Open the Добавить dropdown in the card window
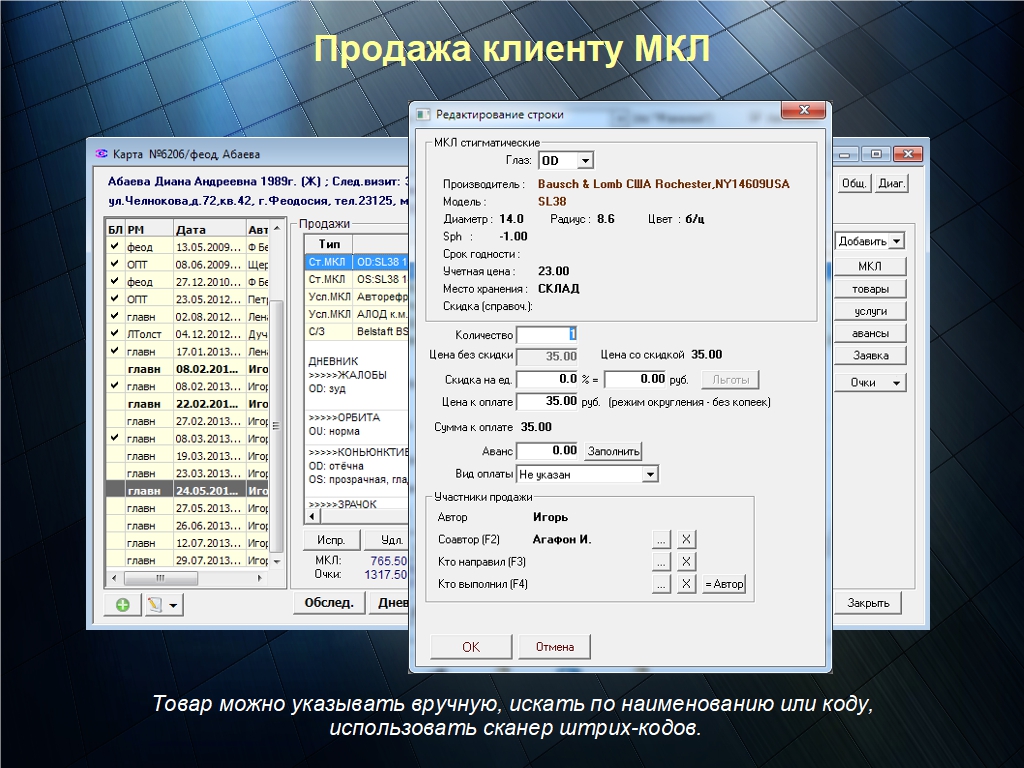The image size is (1024, 768). (x=896, y=241)
